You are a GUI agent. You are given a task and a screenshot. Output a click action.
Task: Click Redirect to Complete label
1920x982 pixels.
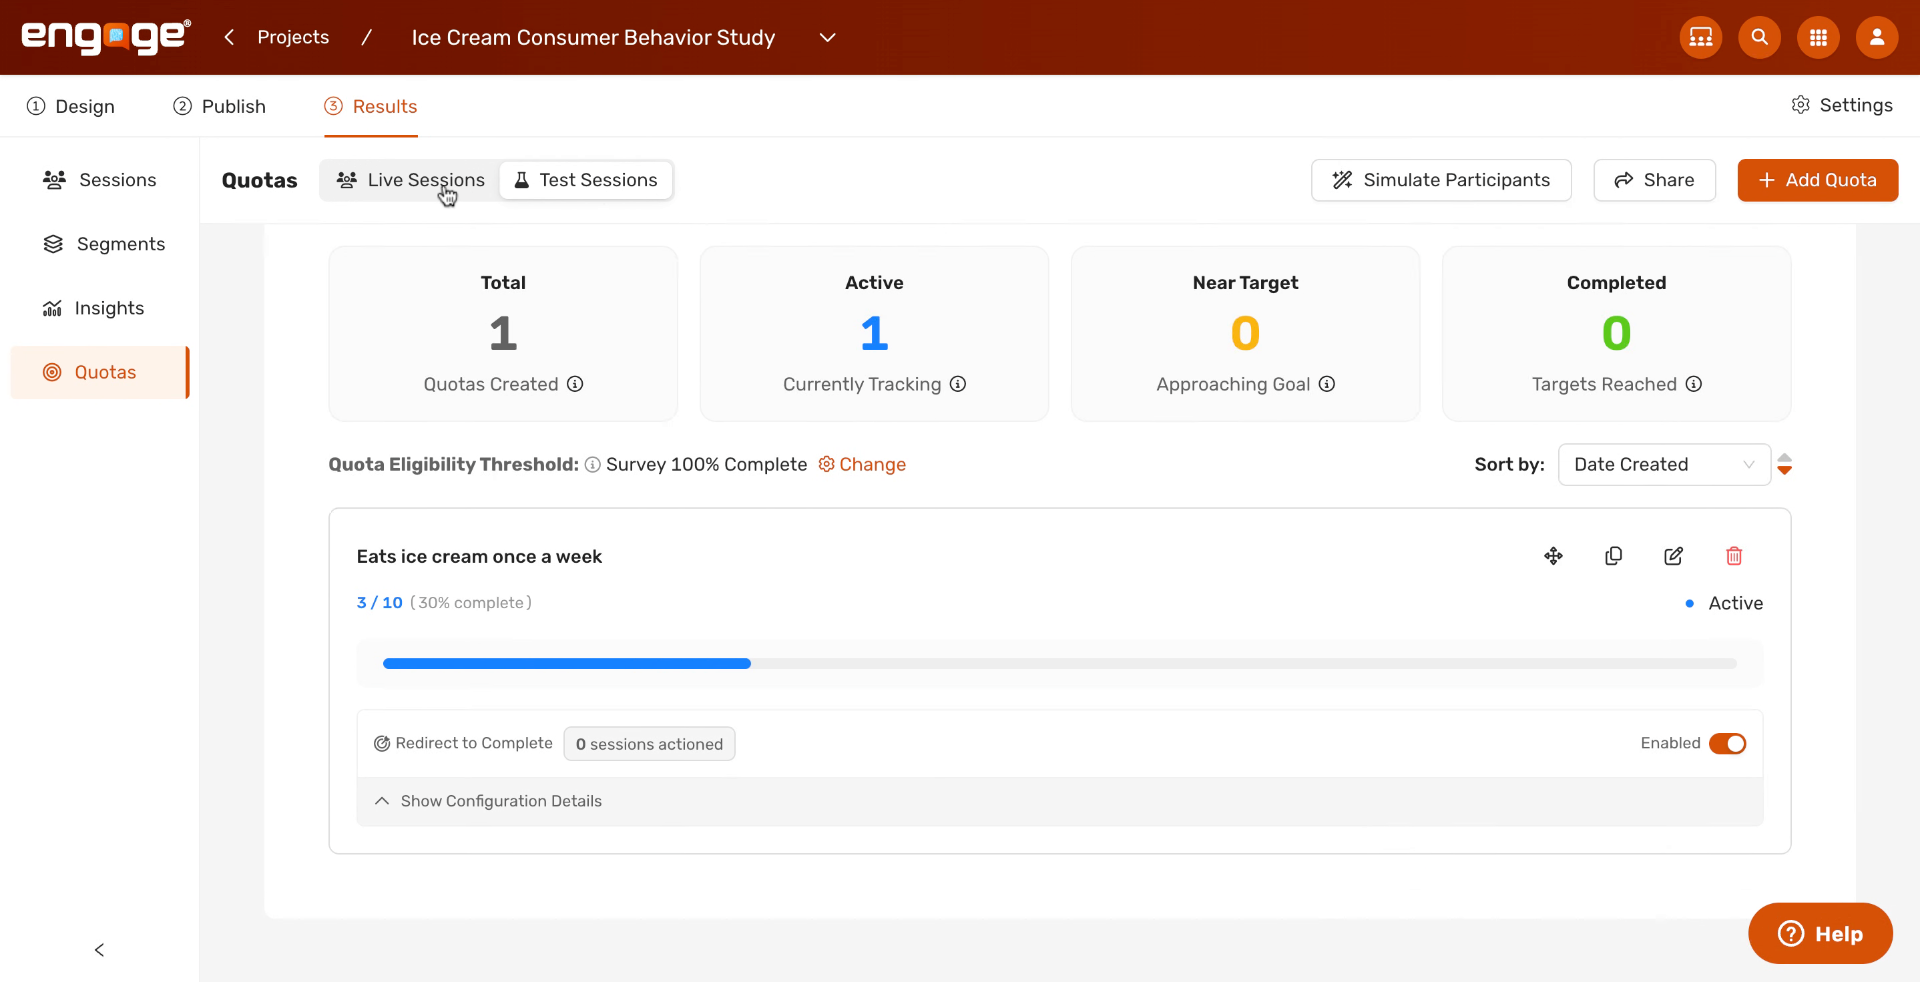474,743
